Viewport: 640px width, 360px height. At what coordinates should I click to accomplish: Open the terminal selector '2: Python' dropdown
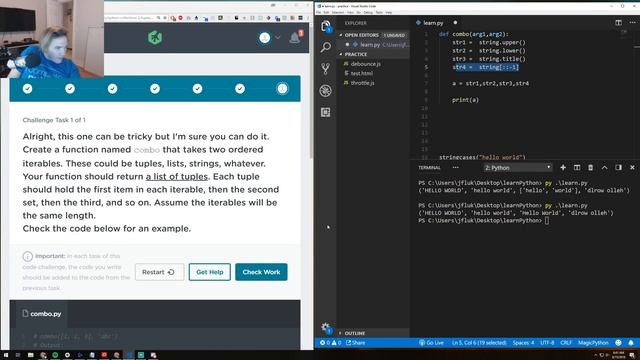click(x=518, y=168)
